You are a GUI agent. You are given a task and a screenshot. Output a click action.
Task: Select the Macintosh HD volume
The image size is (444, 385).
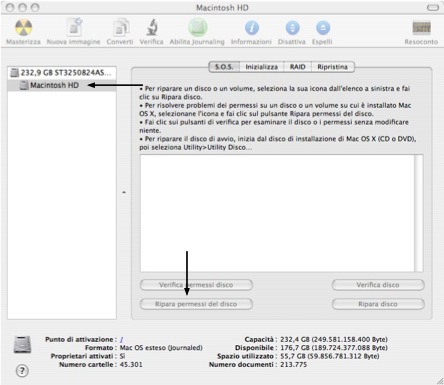coord(62,85)
